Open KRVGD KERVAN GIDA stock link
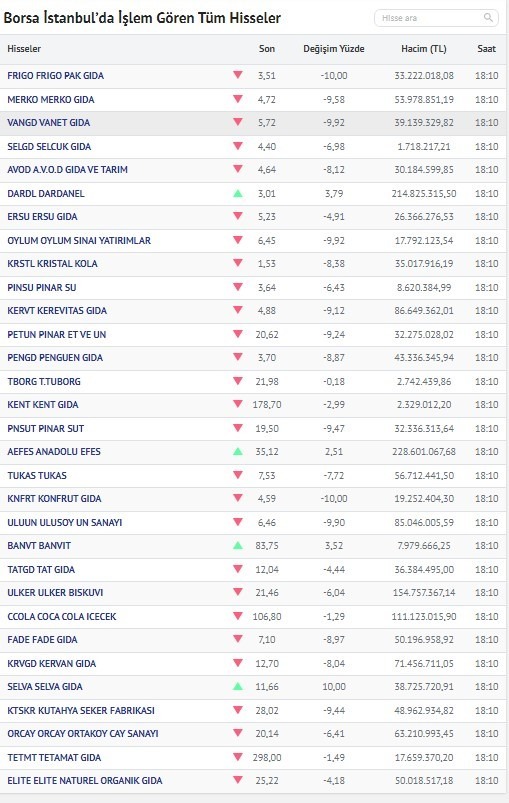 point(51,664)
